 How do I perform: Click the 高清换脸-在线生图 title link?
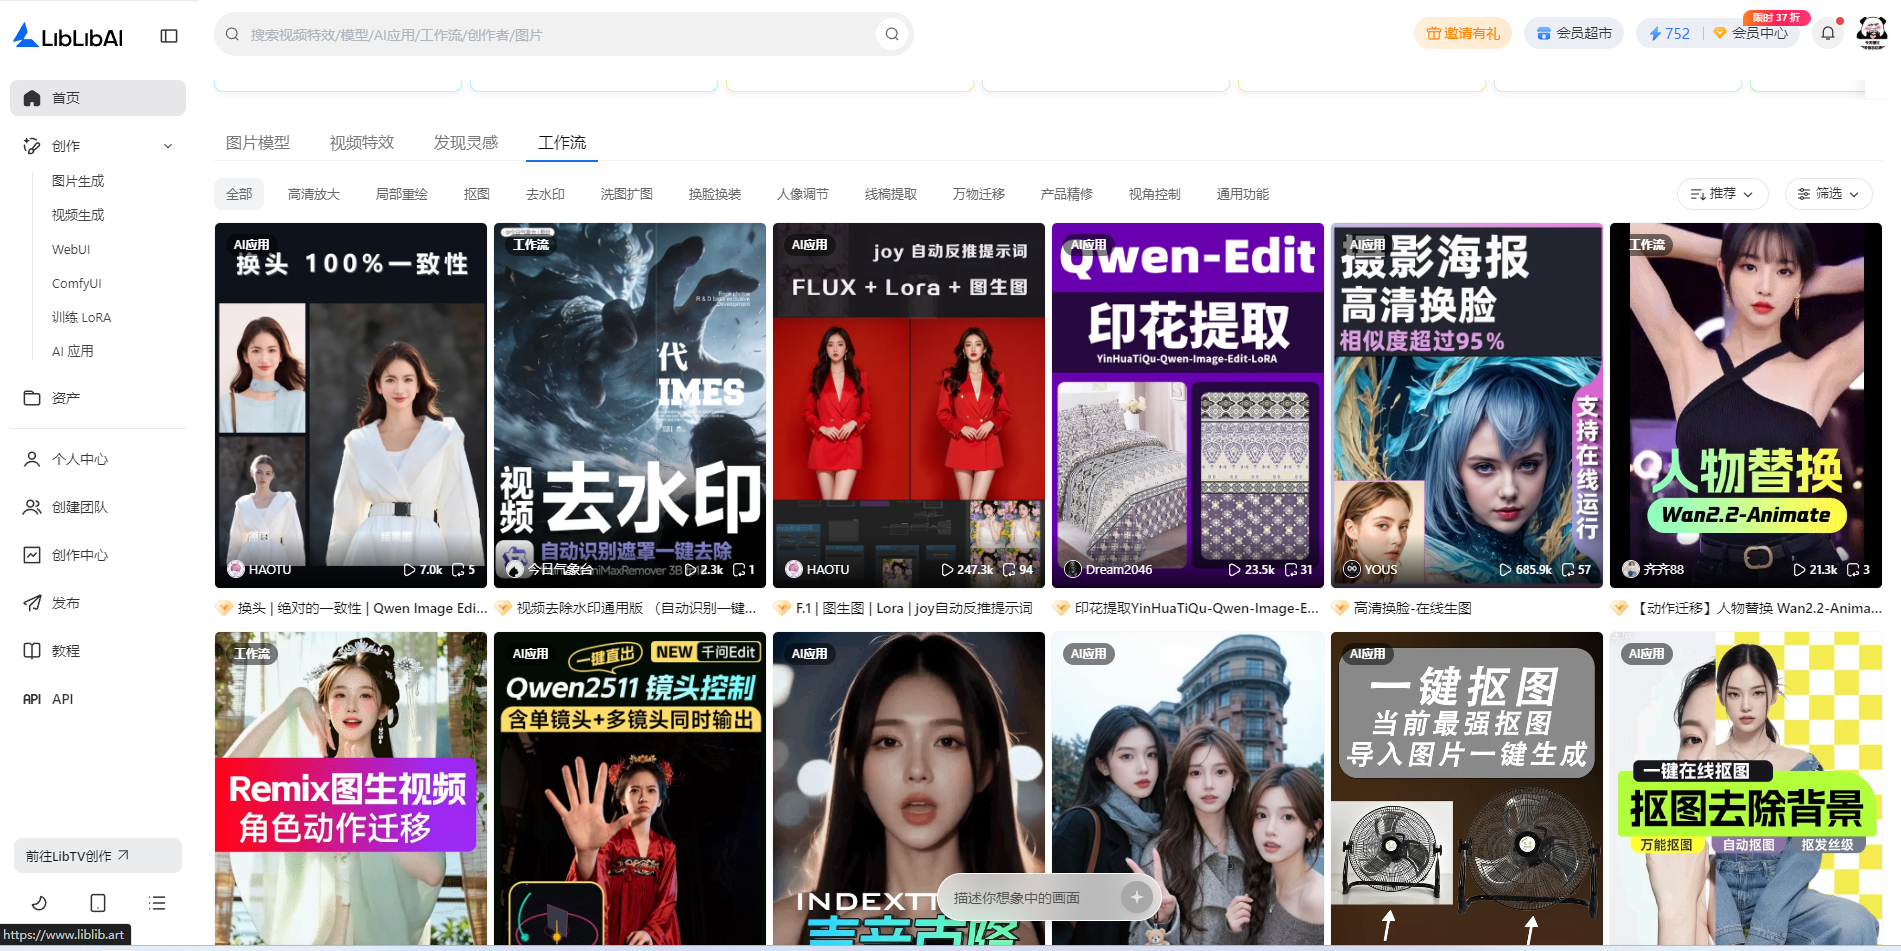point(1412,608)
